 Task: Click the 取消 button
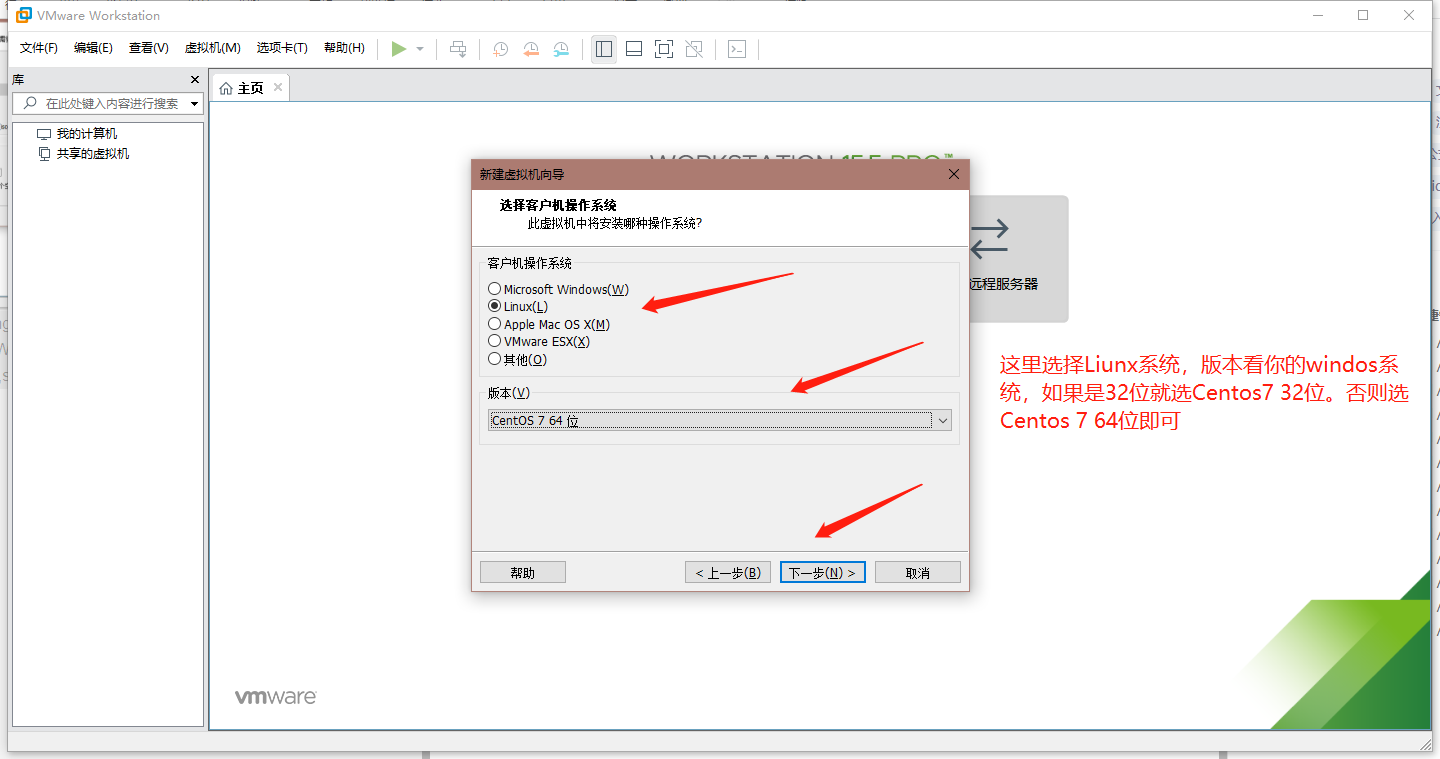(918, 572)
